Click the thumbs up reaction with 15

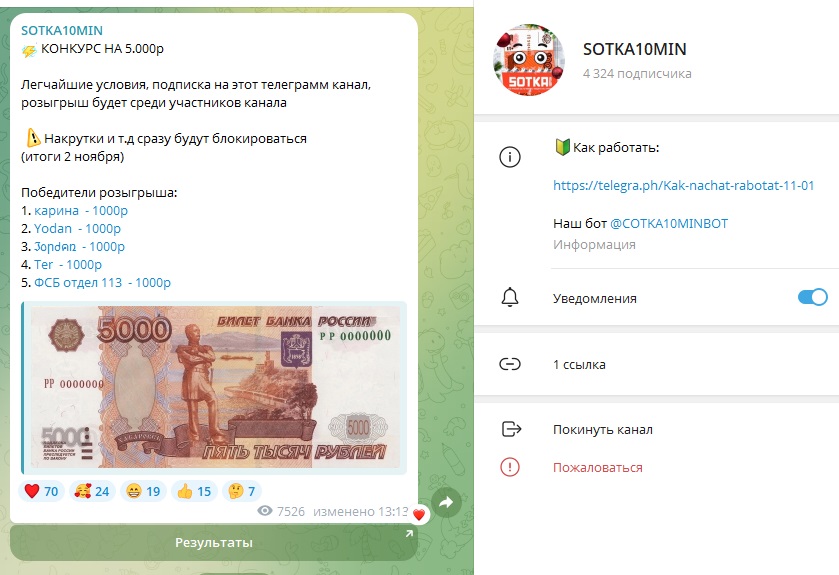point(194,491)
